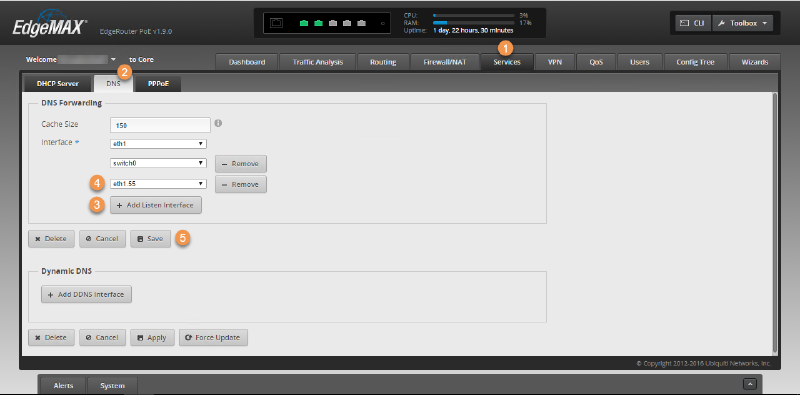800x395 pixels.
Task: Click the "DNS Forwarding" section heading
Action: [x=71, y=103]
